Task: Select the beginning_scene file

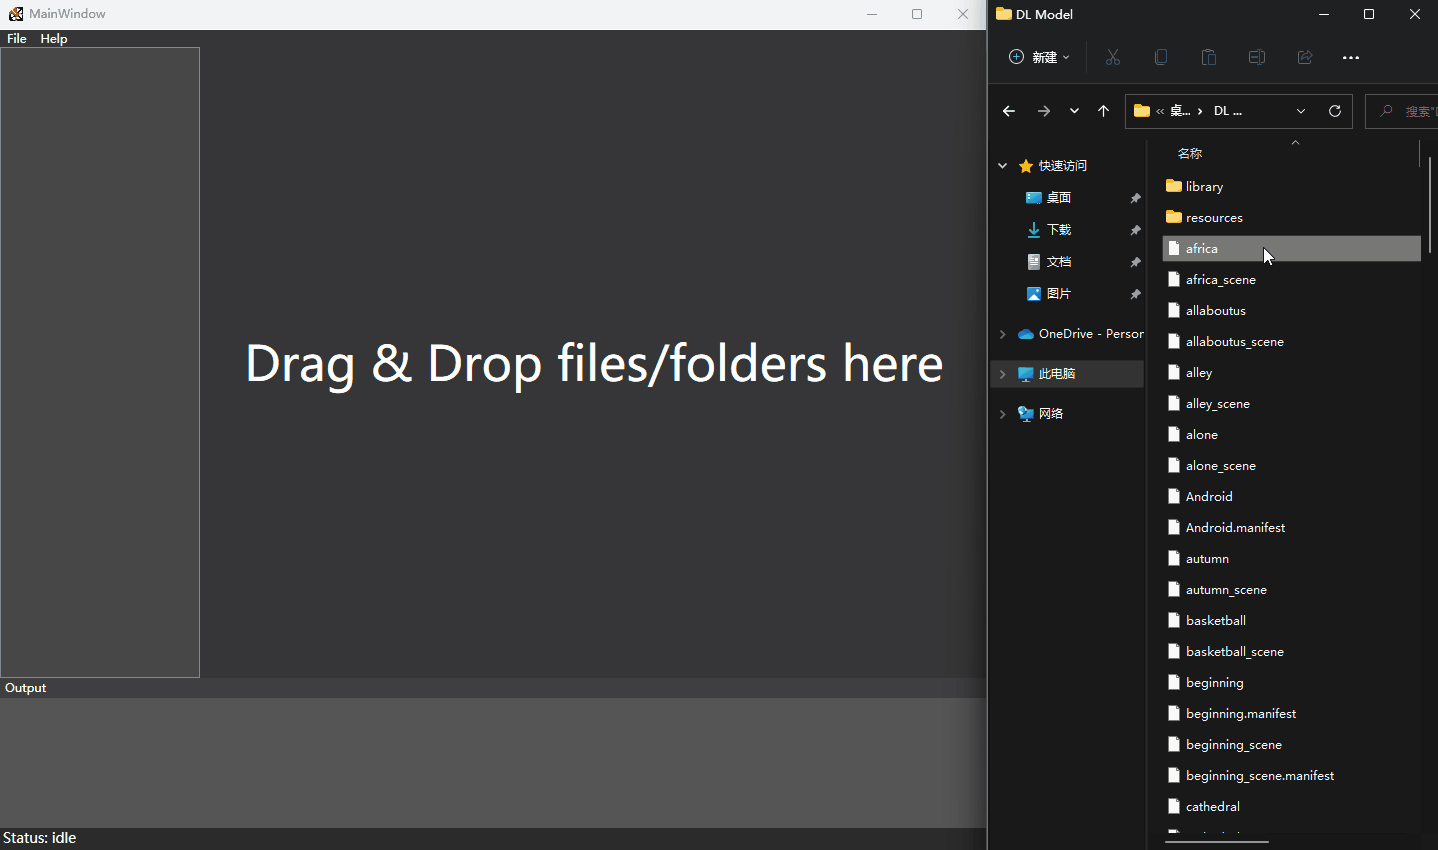Action: (x=1291, y=745)
